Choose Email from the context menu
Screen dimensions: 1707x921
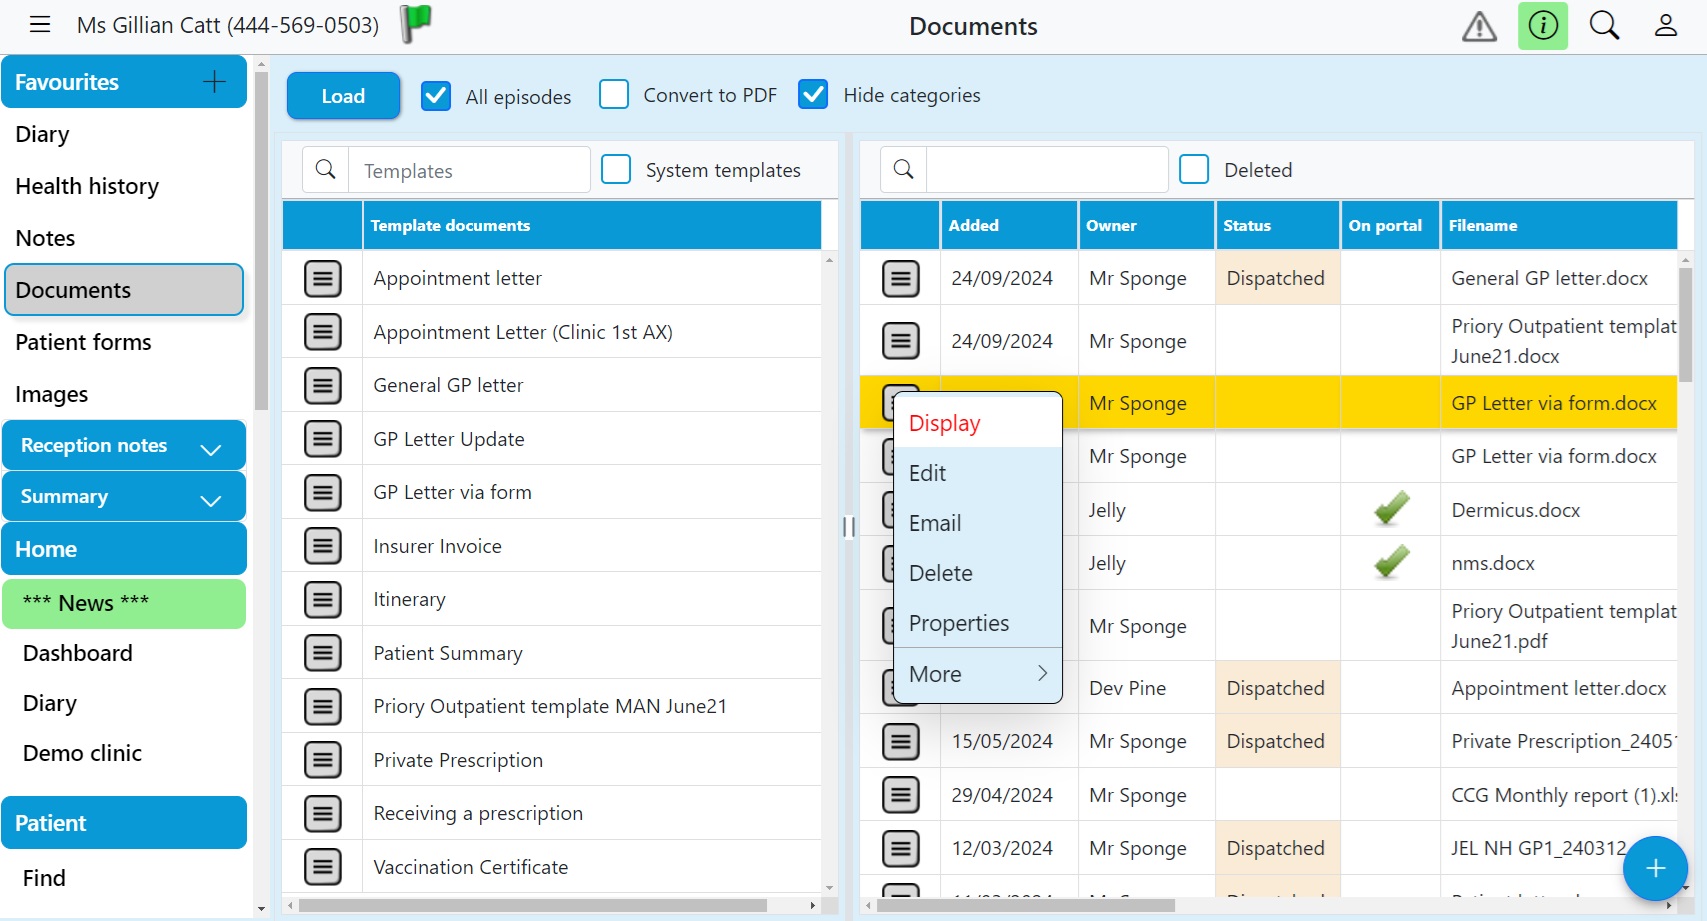[978, 523]
